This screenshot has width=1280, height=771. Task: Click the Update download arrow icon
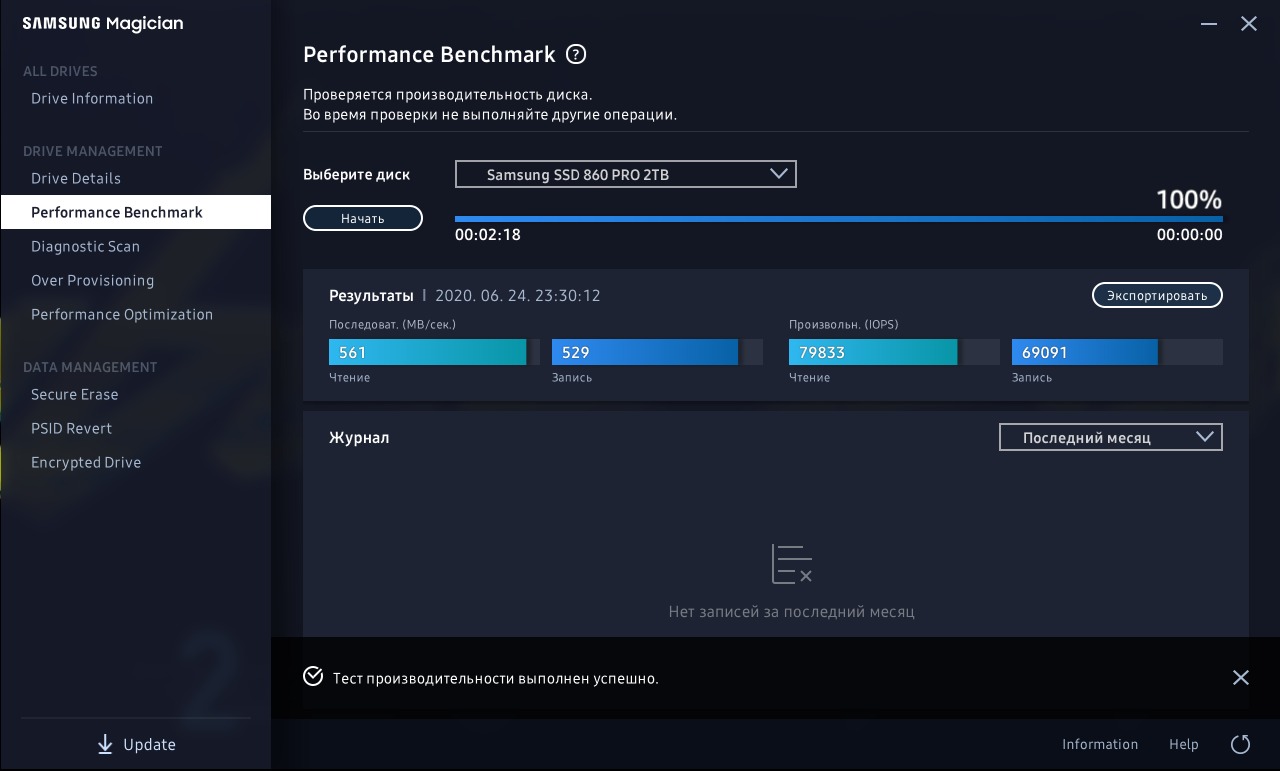coord(105,745)
